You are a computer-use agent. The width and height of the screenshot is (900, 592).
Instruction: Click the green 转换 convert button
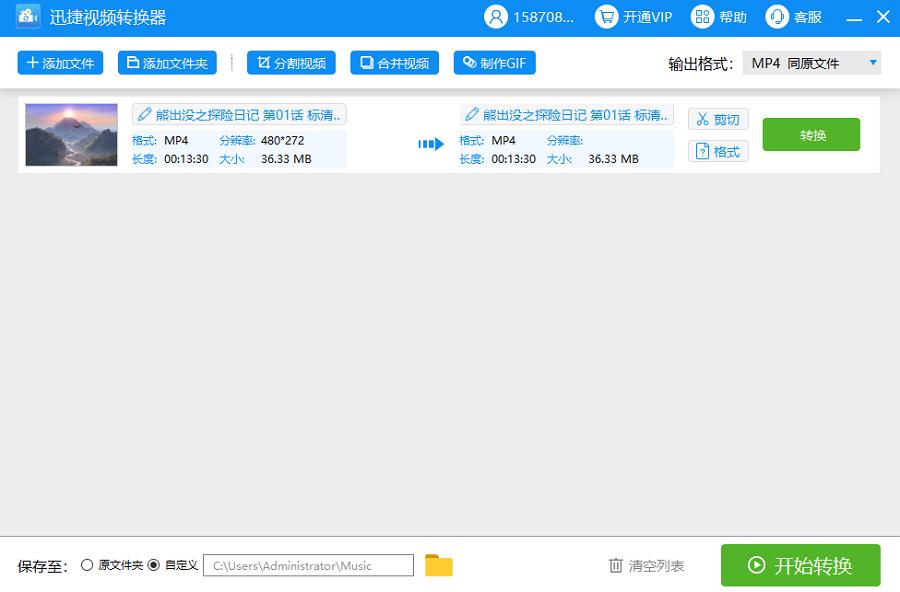pyautogui.click(x=811, y=134)
